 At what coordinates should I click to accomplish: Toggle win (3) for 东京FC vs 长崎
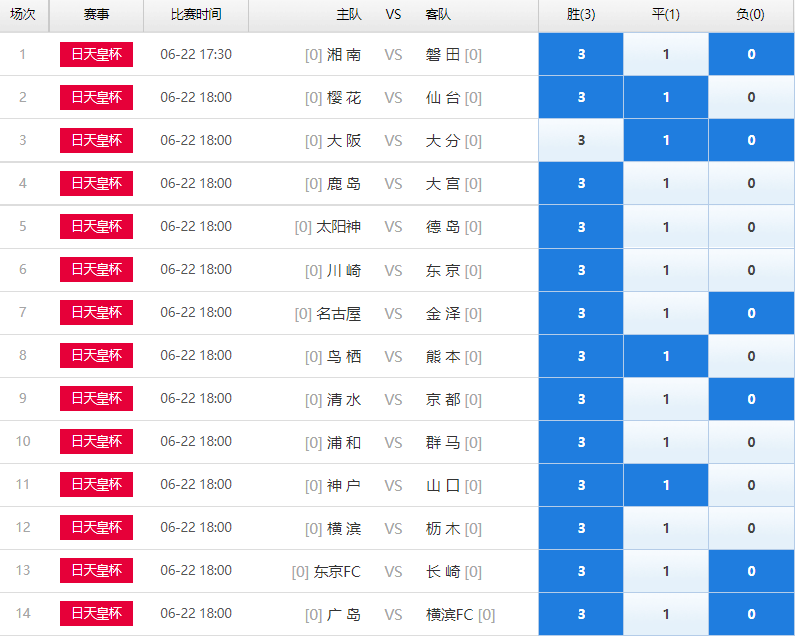[x=581, y=572]
